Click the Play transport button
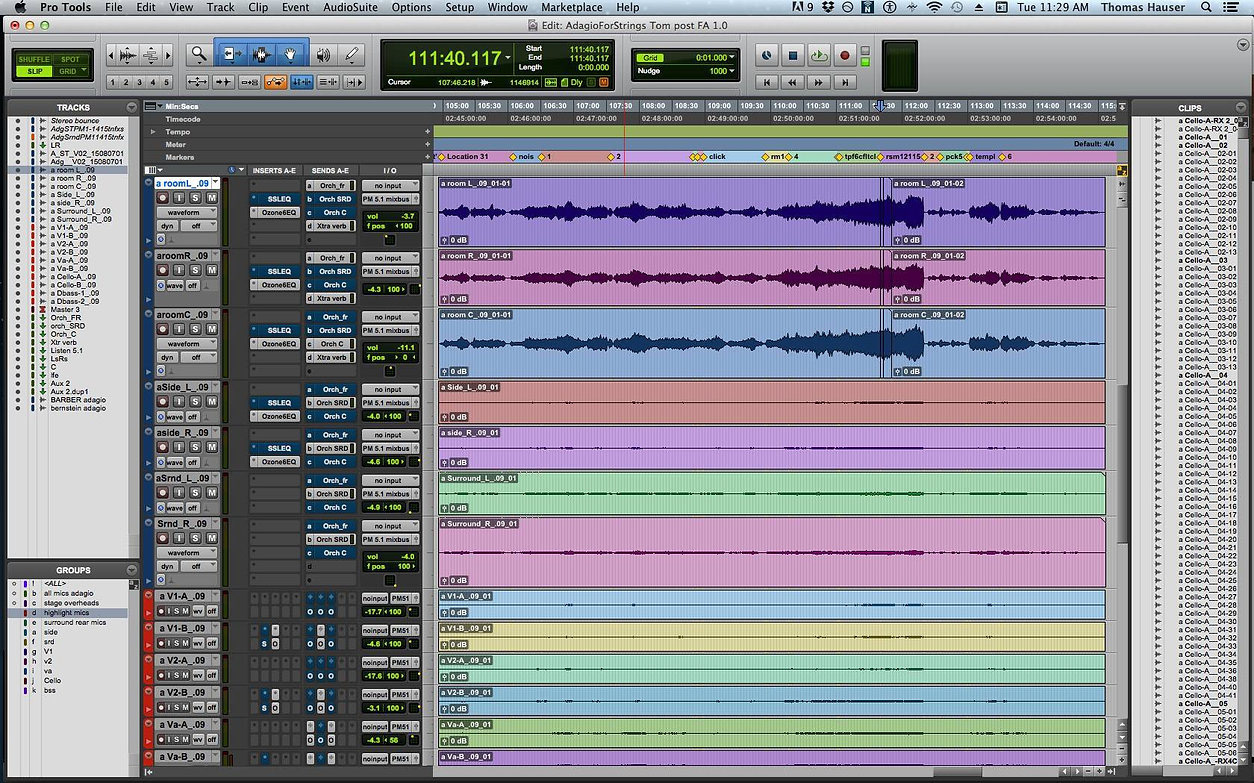Viewport: 1254px width, 783px height. coord(819,56)
